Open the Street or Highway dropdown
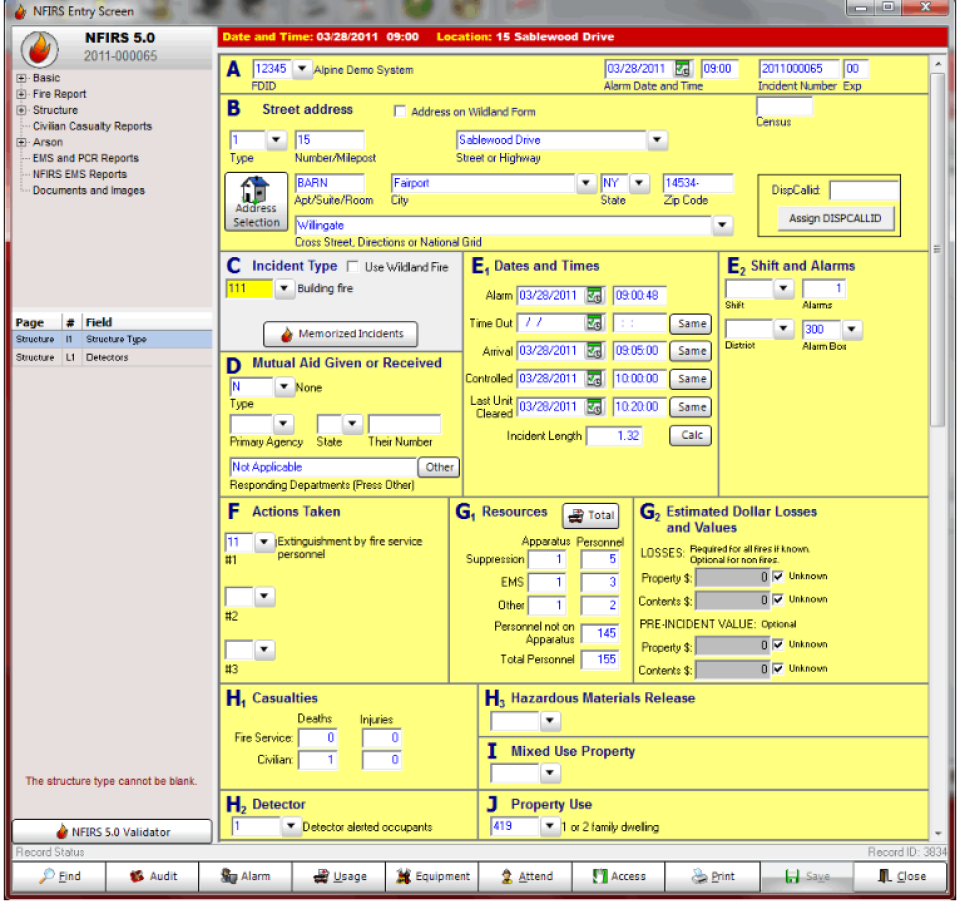 [656, 141]
